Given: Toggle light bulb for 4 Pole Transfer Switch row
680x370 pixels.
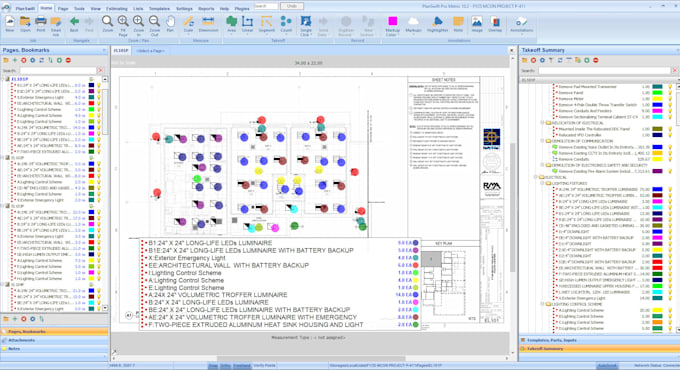Looking at the screenshot, I should point(670,105).
